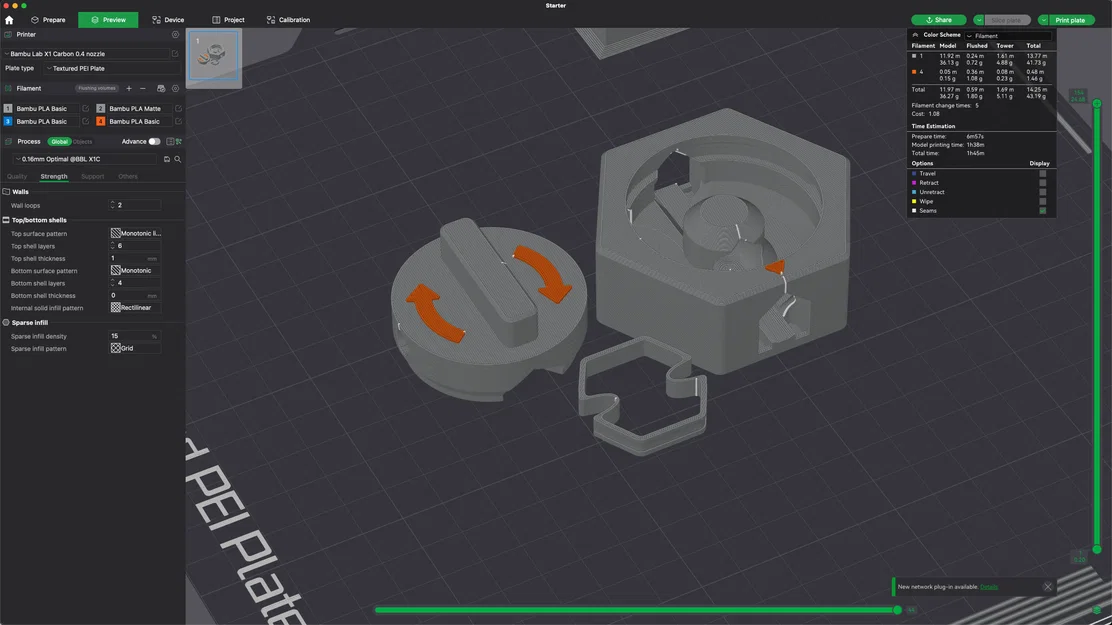Enable Travel display checkbox
This screenshot has height=625, width=1112.
point(1042,173)
